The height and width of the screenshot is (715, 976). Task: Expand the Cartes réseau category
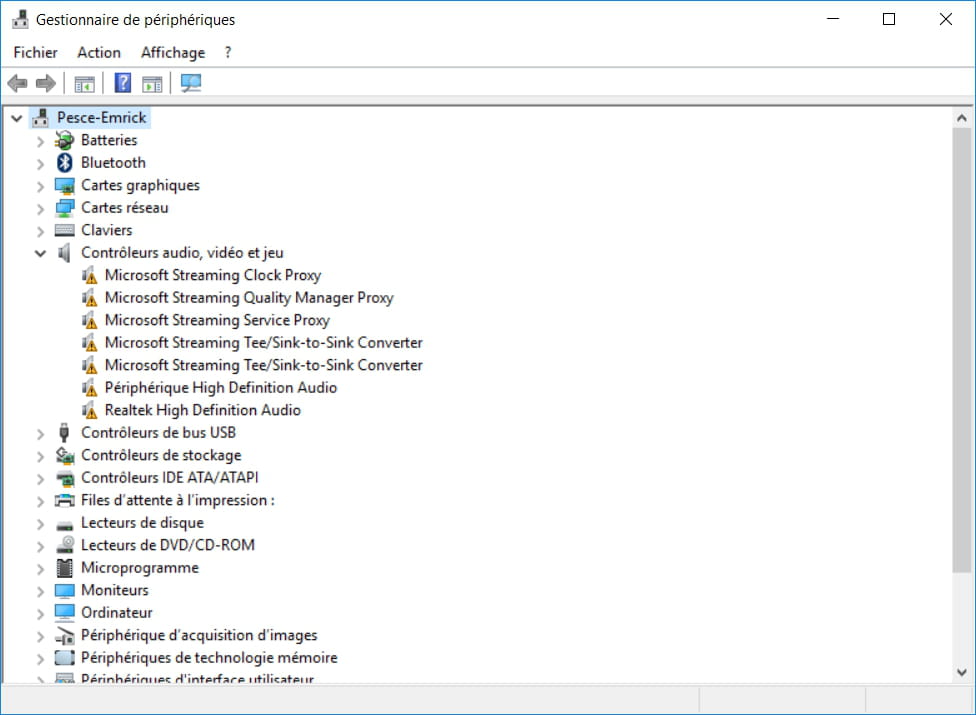click(40, 208)
